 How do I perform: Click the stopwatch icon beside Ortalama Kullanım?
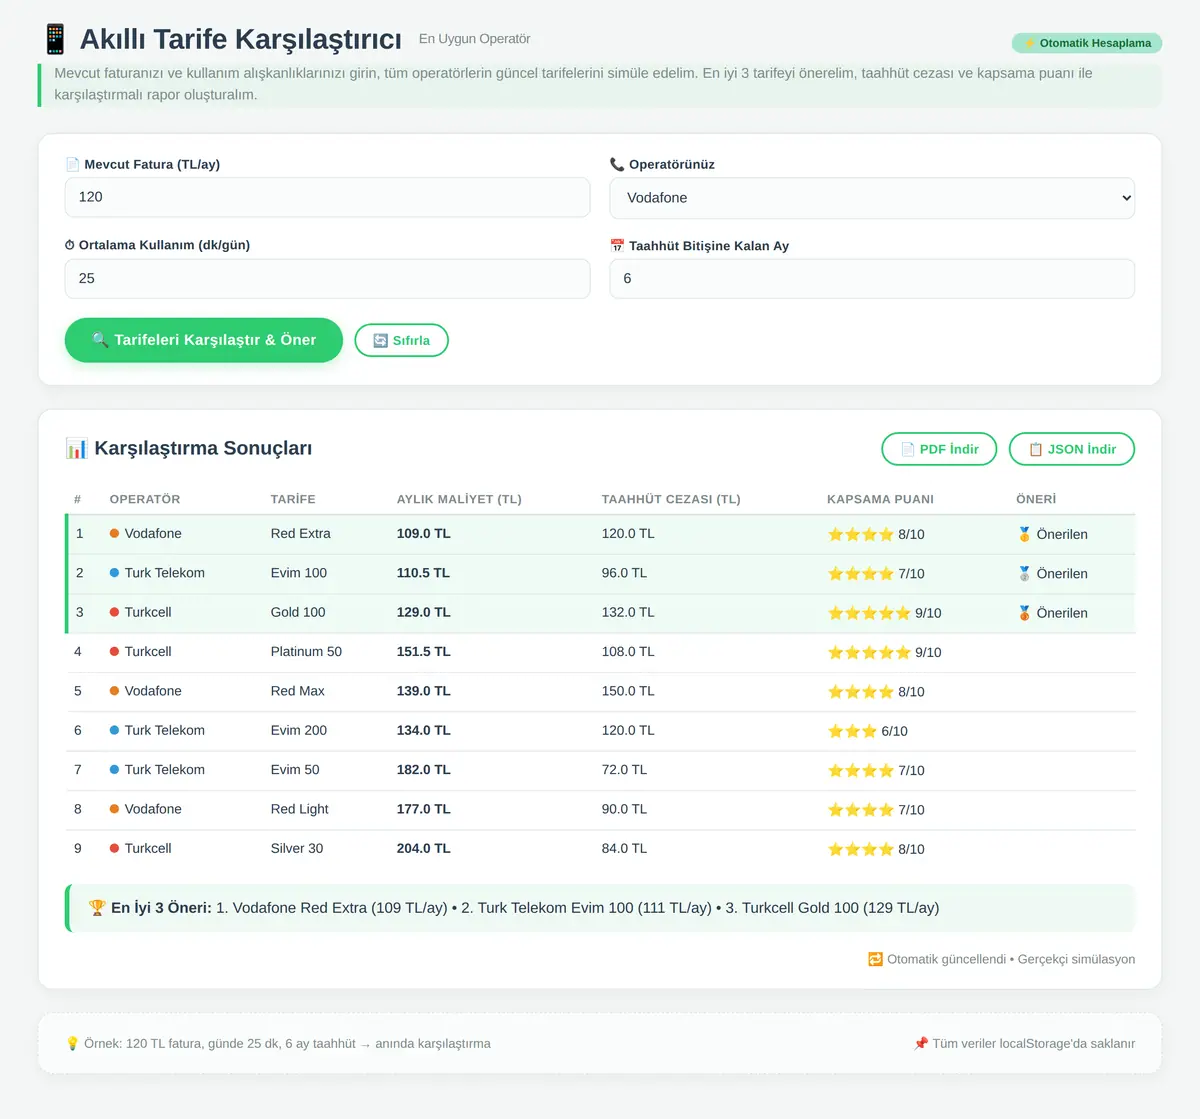point(70,245)
